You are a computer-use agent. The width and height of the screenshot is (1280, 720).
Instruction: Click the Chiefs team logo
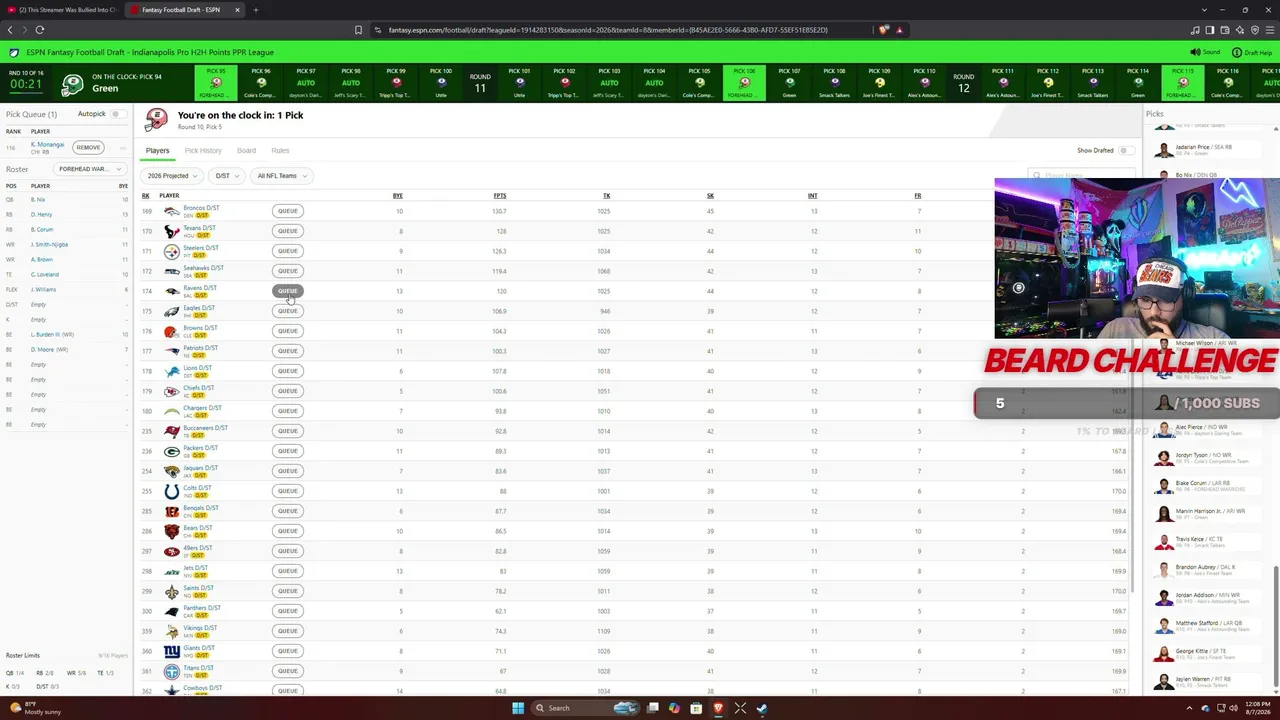[172, 391]
